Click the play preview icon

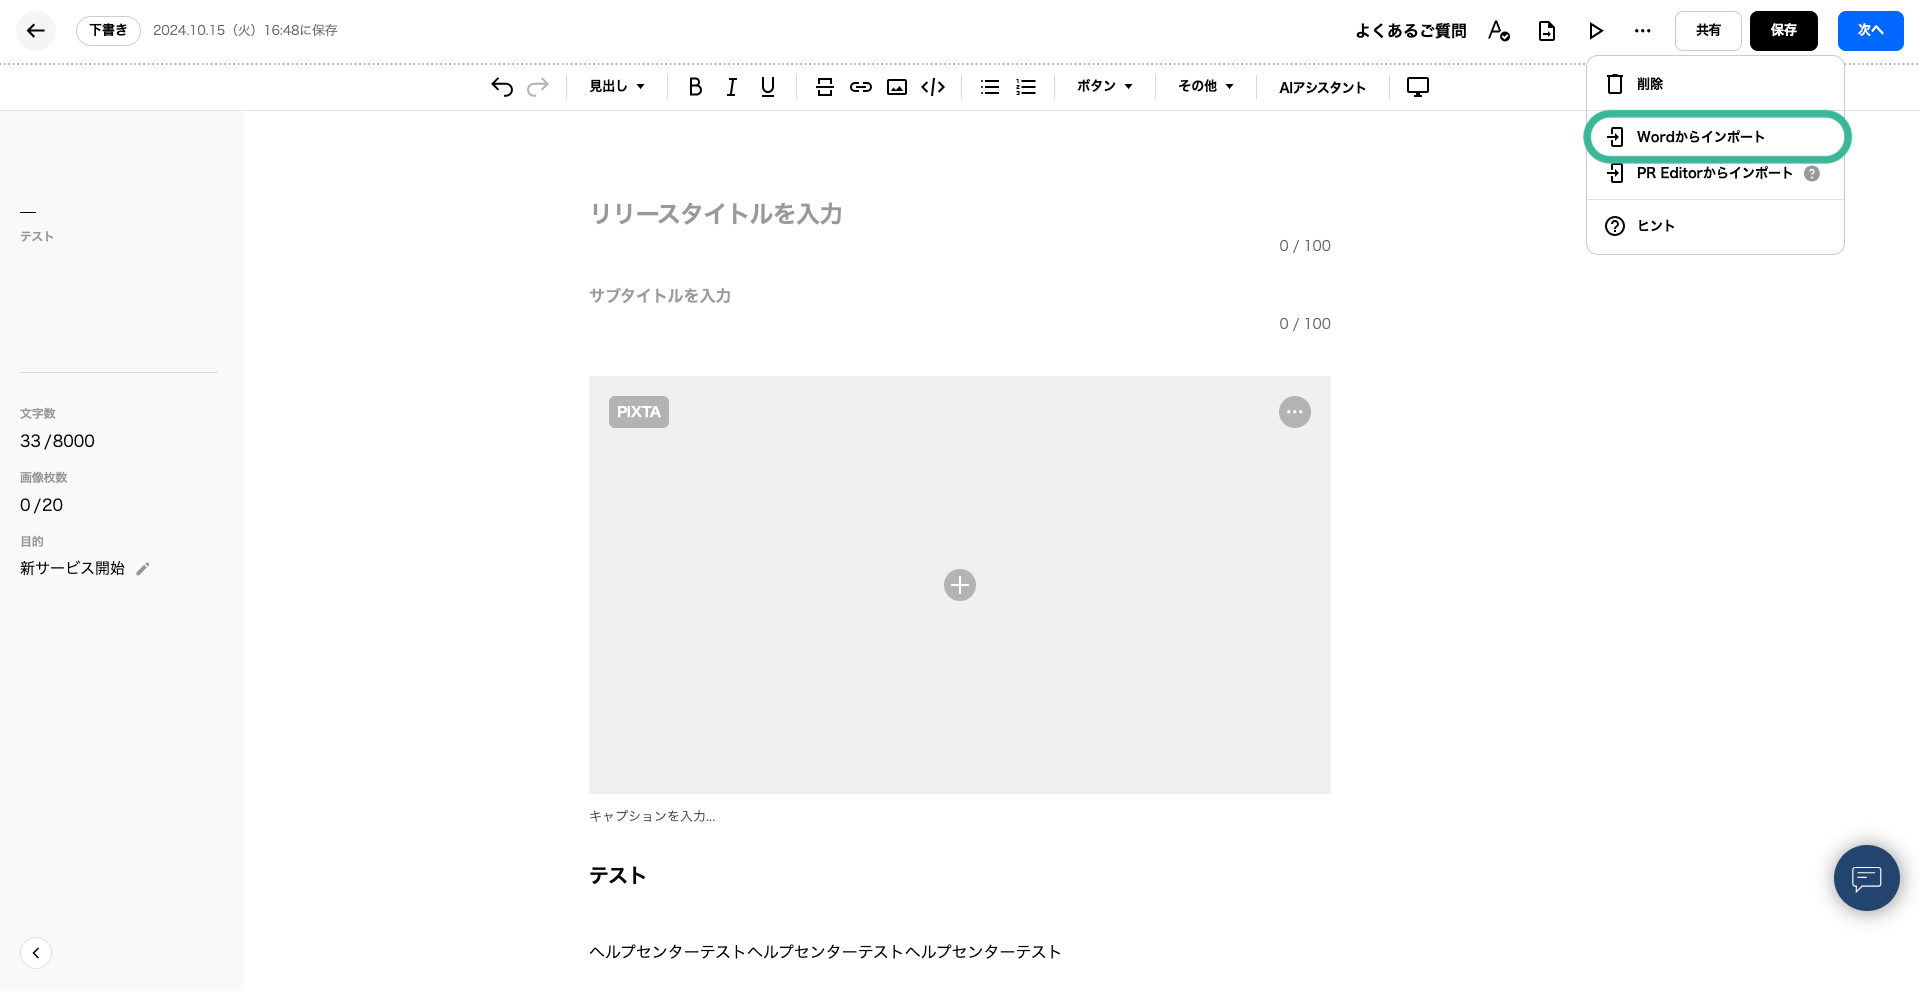[1596, 31]
